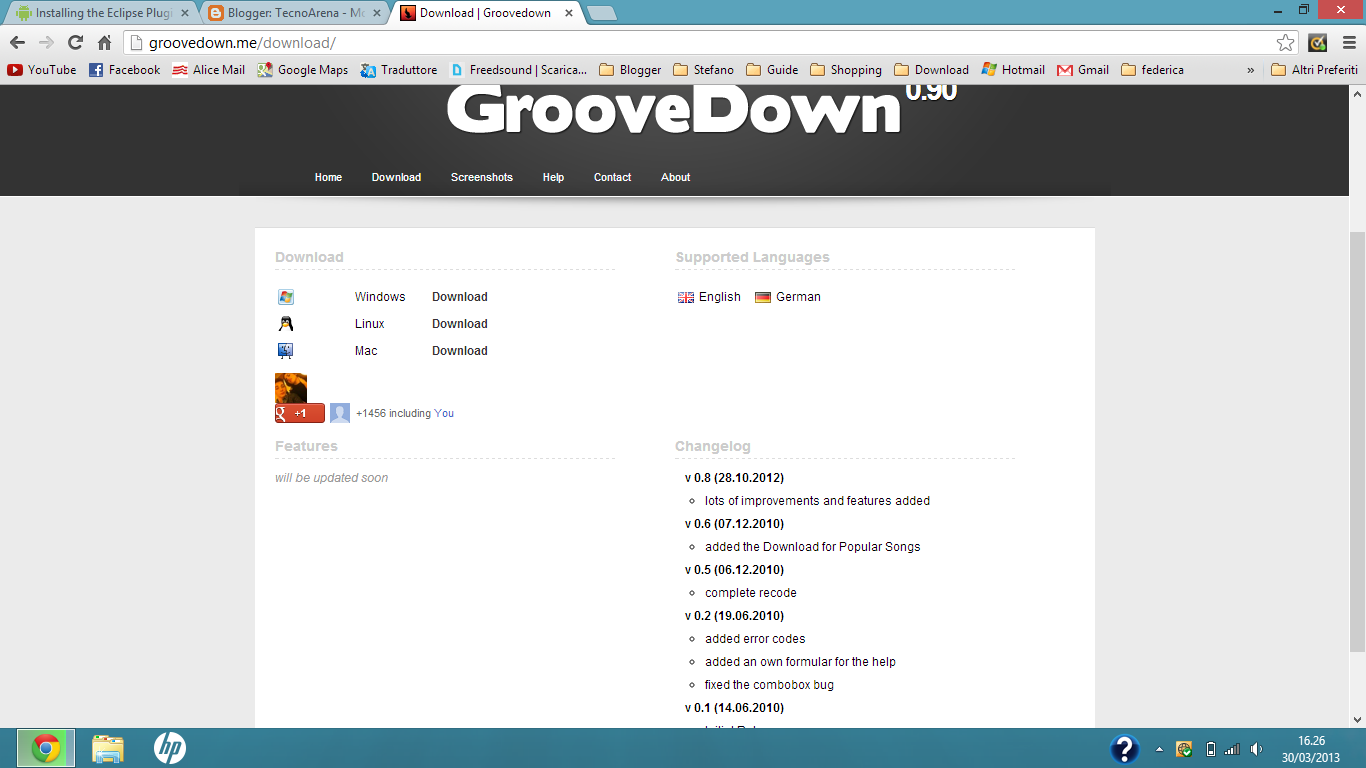Open the Freedsound bookmark
Image resolution: width=1366 pixels, height=768 pixels.
pos(518,70)
